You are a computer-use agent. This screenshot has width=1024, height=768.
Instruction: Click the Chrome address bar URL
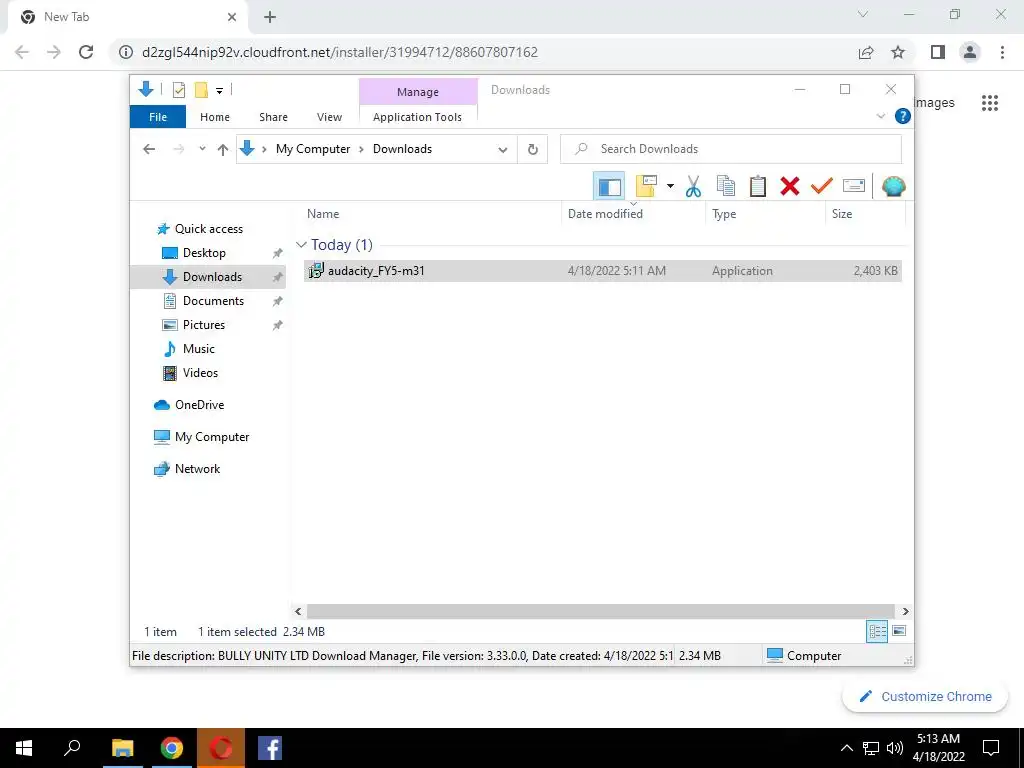pos(340,52)
